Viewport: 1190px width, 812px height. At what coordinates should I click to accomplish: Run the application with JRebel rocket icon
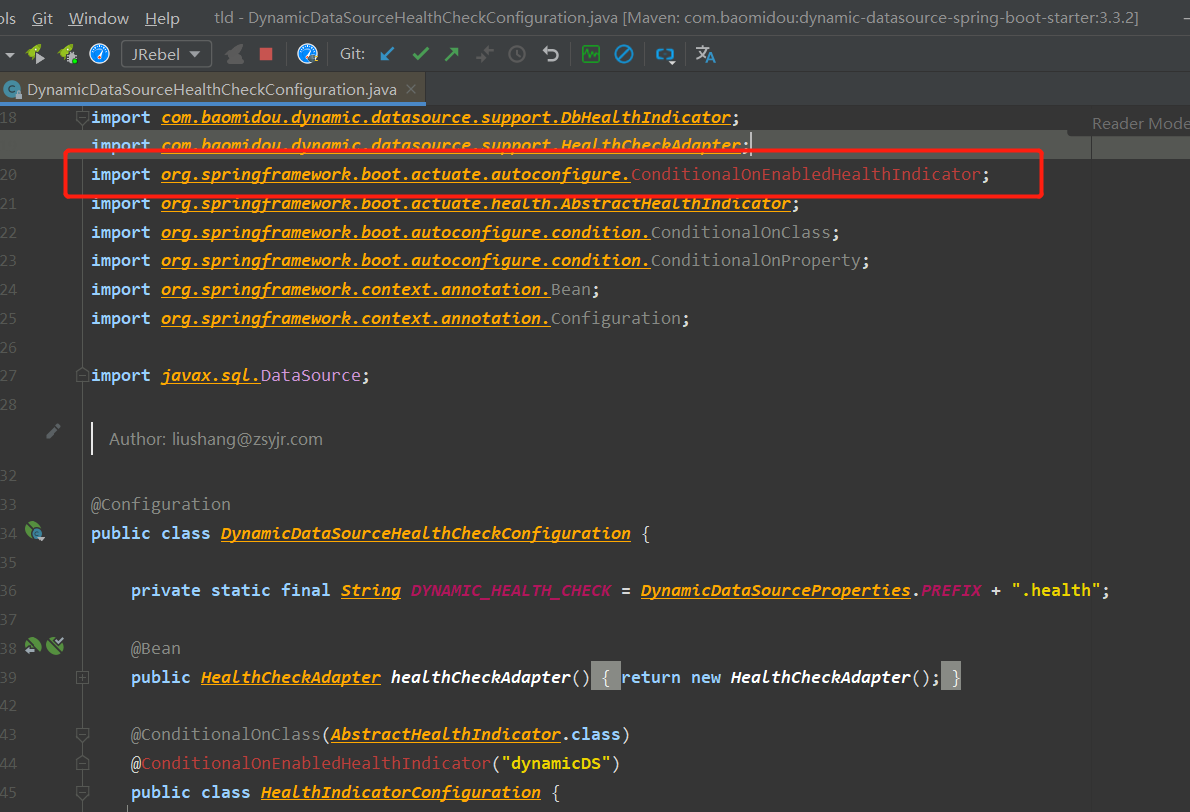[x=33, y=54]
